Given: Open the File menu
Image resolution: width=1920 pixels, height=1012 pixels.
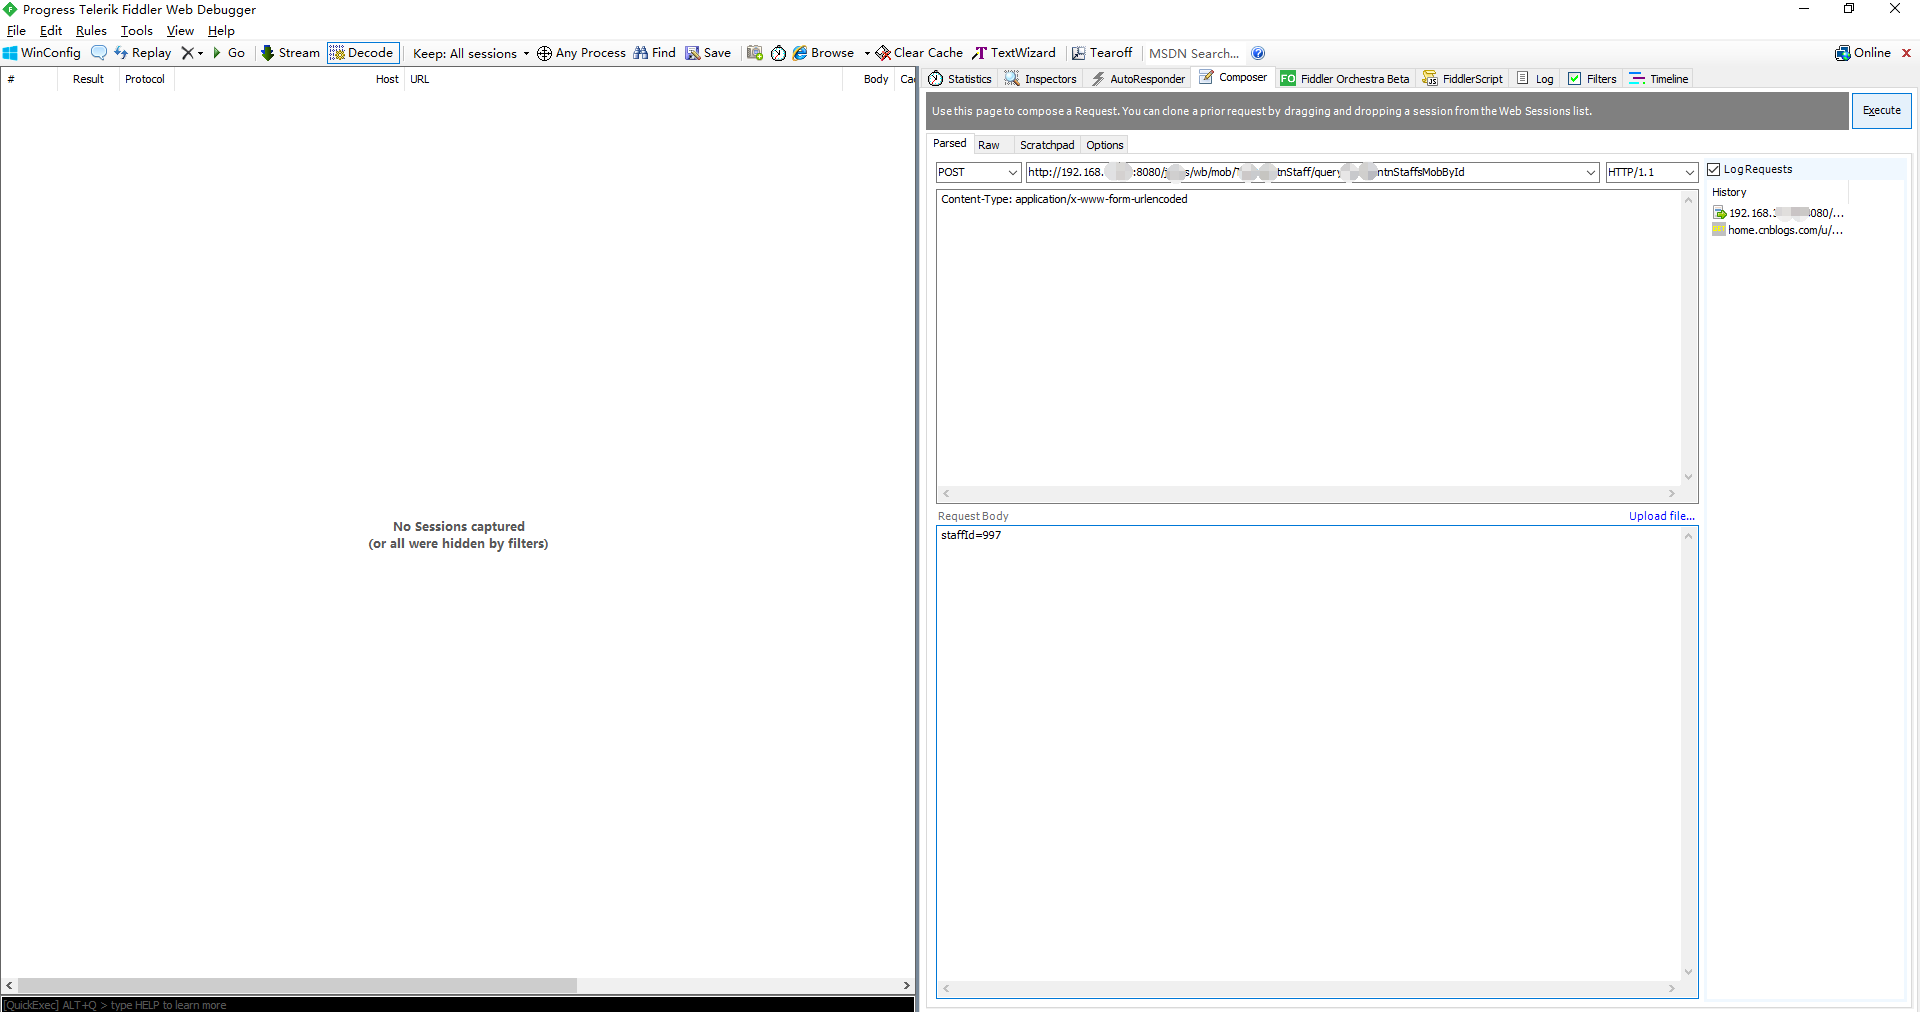Looking at the screenshot, I should click(x=16, y=31).
